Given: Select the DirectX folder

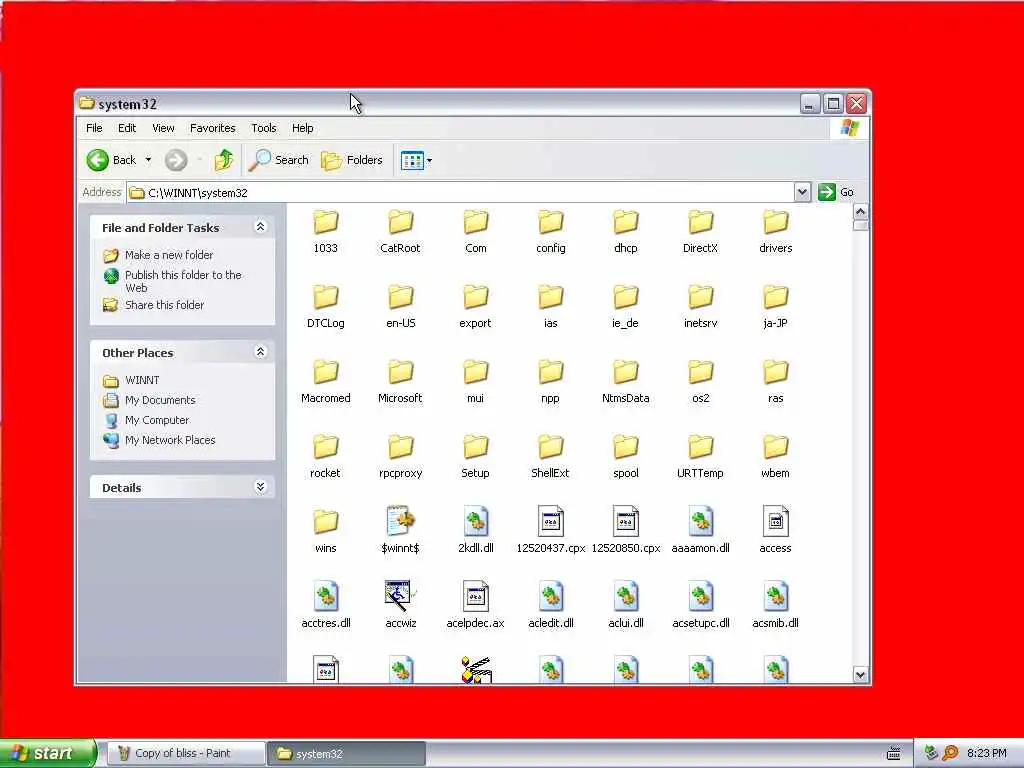Looking at the screenshot, I should pyautogui.click(x=700, y=232).
